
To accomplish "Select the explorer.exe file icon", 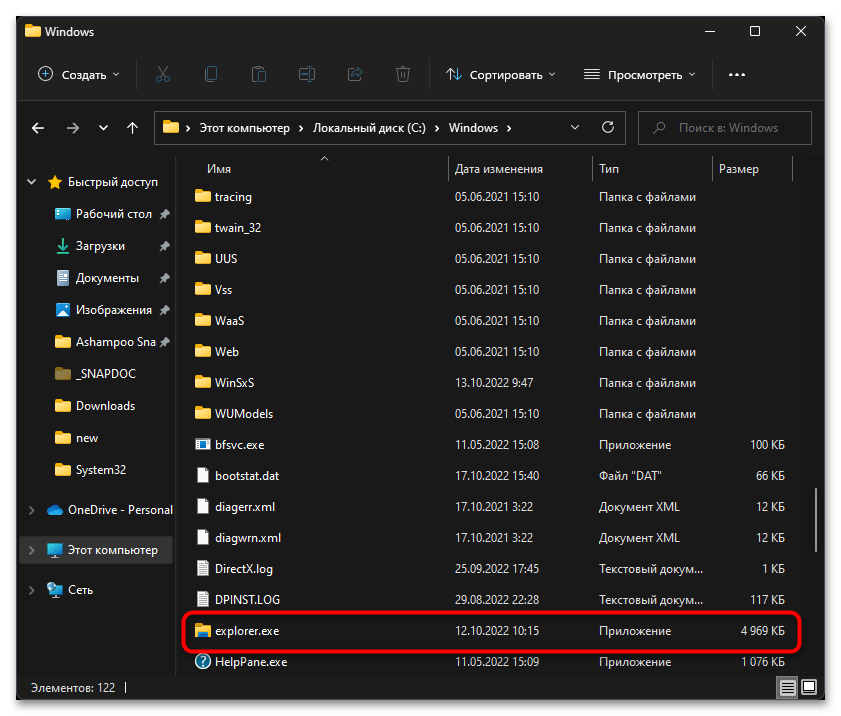I will point(203,631).
